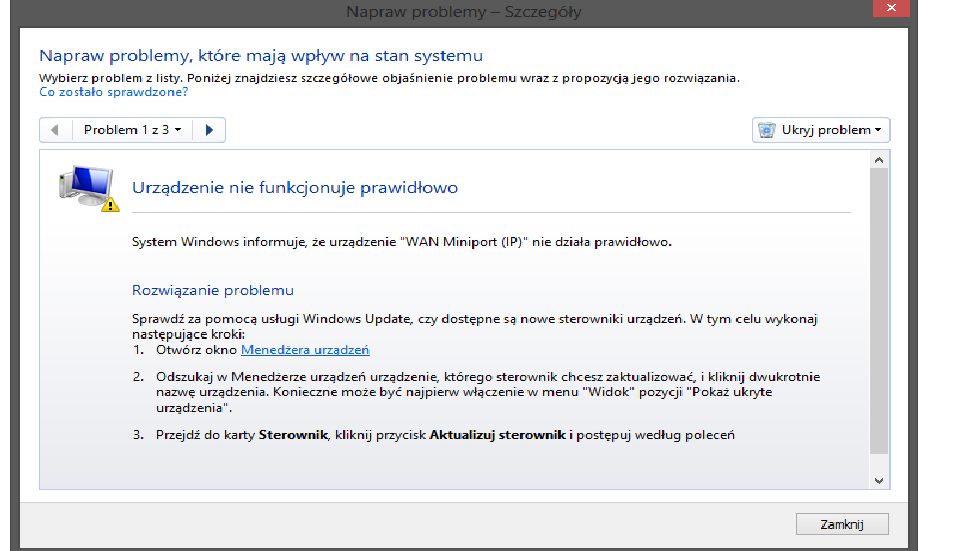The width and height of the screenshot is (960, 551).
Task: Click the 'Zamknij' button
Action: point(842,524)
